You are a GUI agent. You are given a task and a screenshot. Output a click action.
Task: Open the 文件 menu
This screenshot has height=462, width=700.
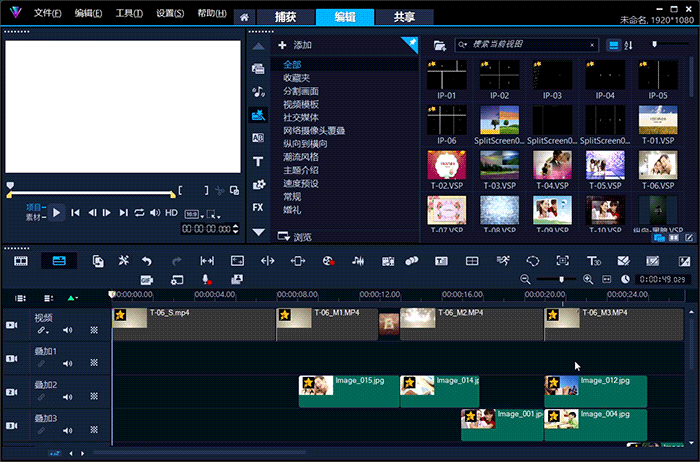[47, 13]
